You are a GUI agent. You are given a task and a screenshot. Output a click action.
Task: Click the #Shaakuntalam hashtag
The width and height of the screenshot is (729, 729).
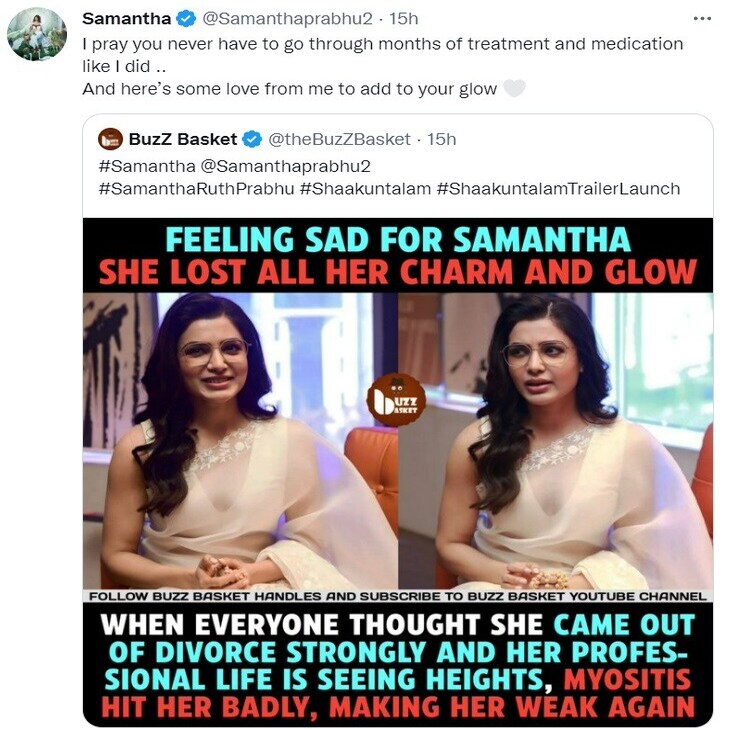pos(365,189)
